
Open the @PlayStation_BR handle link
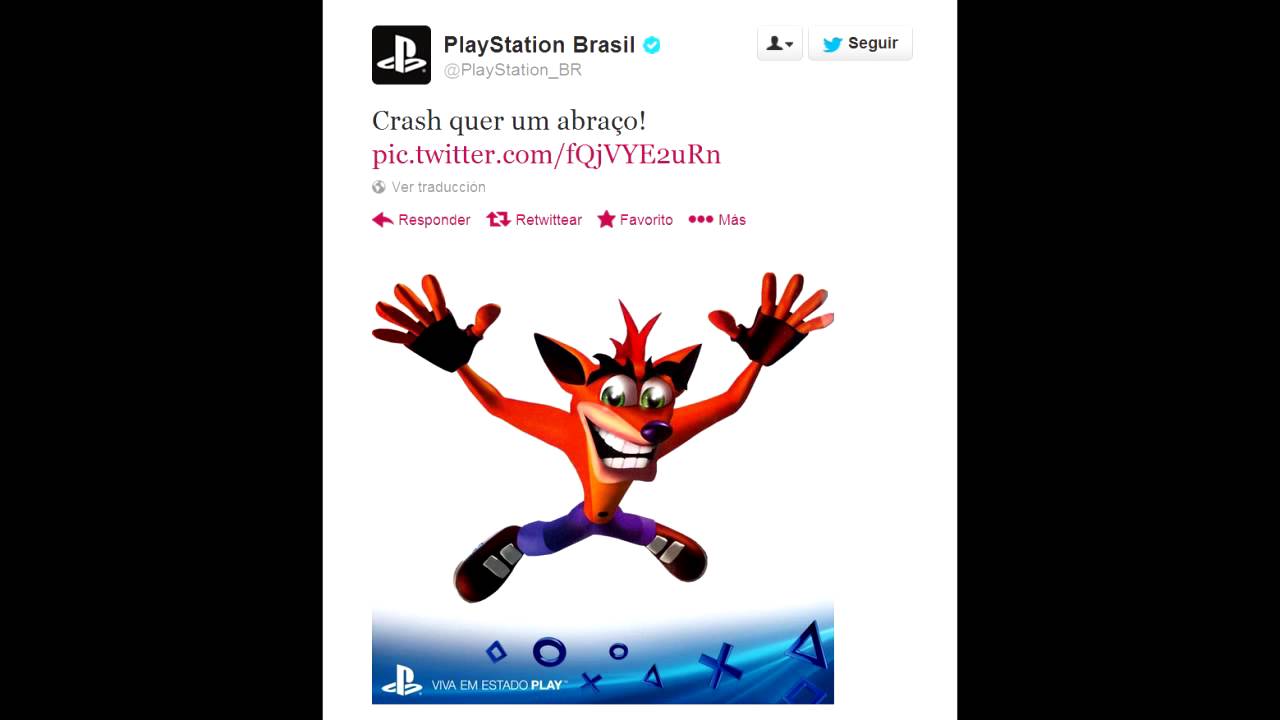click(512, 70)
